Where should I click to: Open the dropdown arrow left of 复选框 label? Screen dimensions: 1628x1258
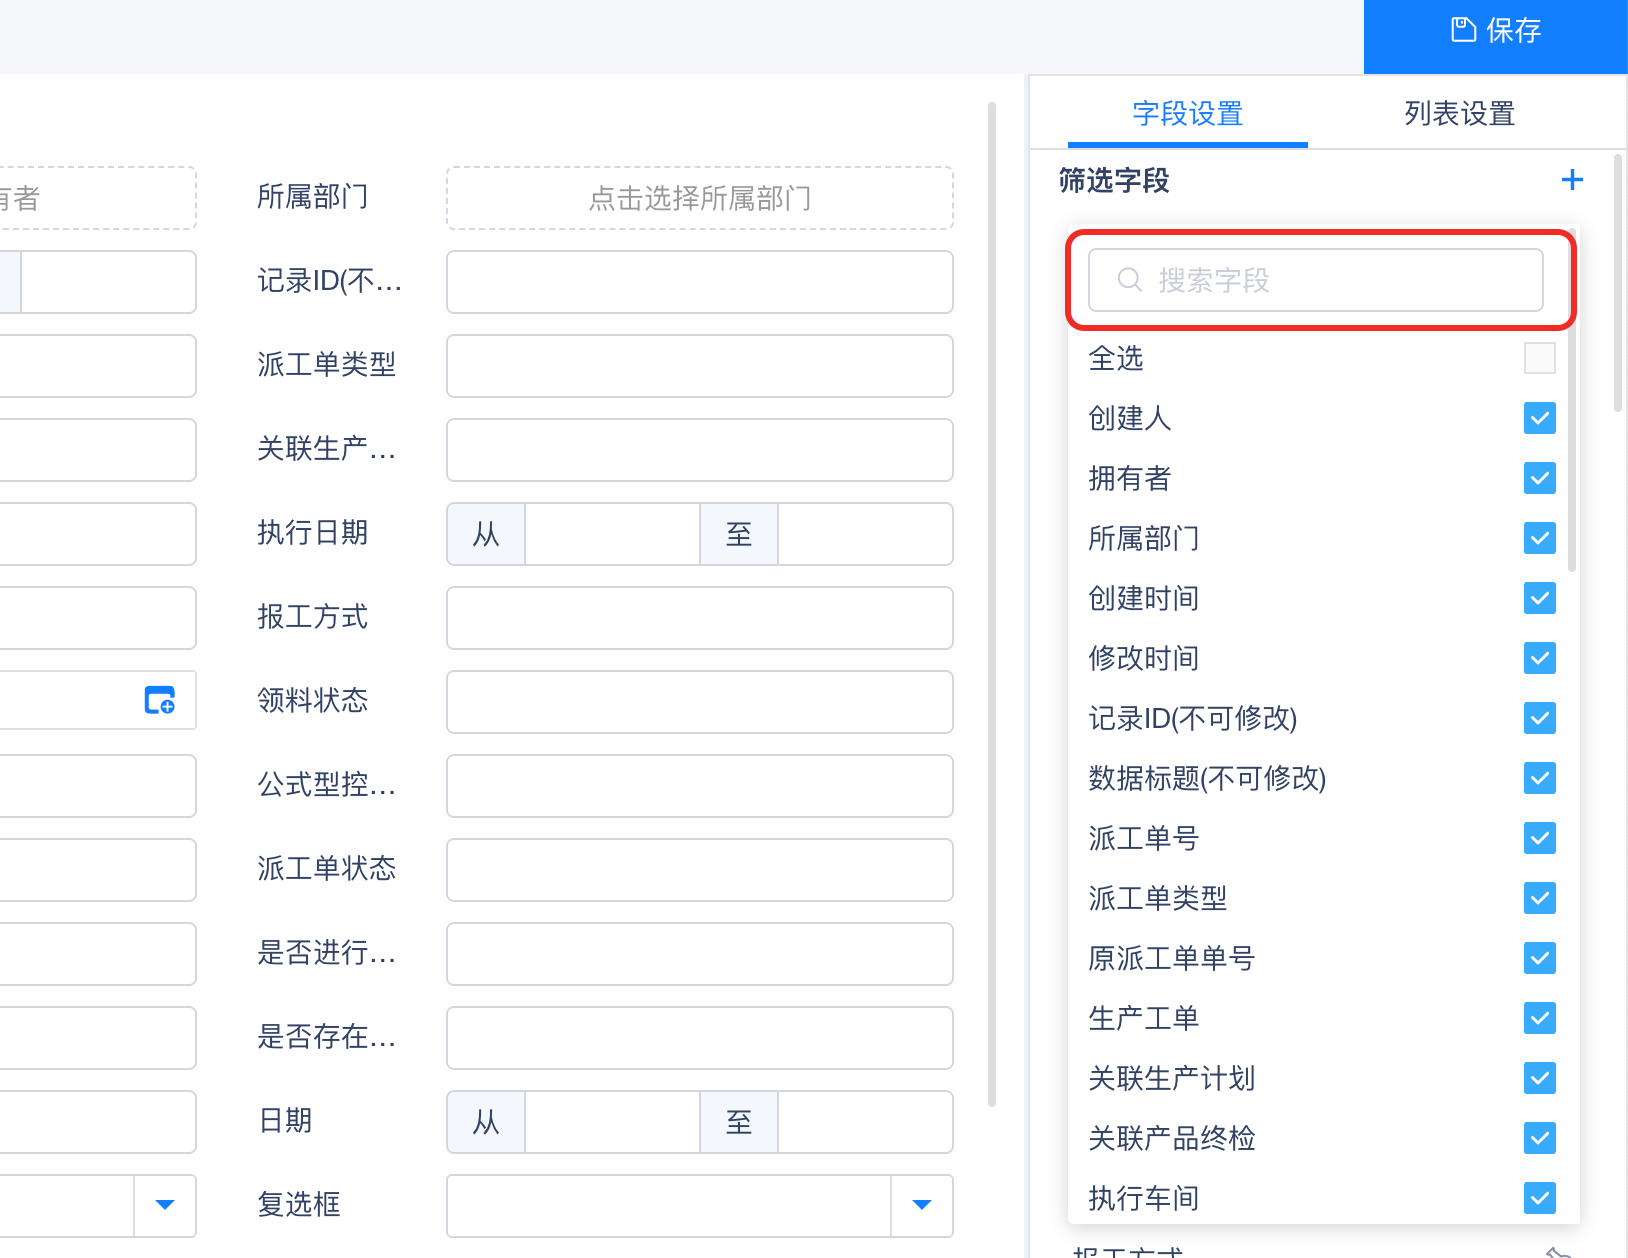(x=165, y=1205)
